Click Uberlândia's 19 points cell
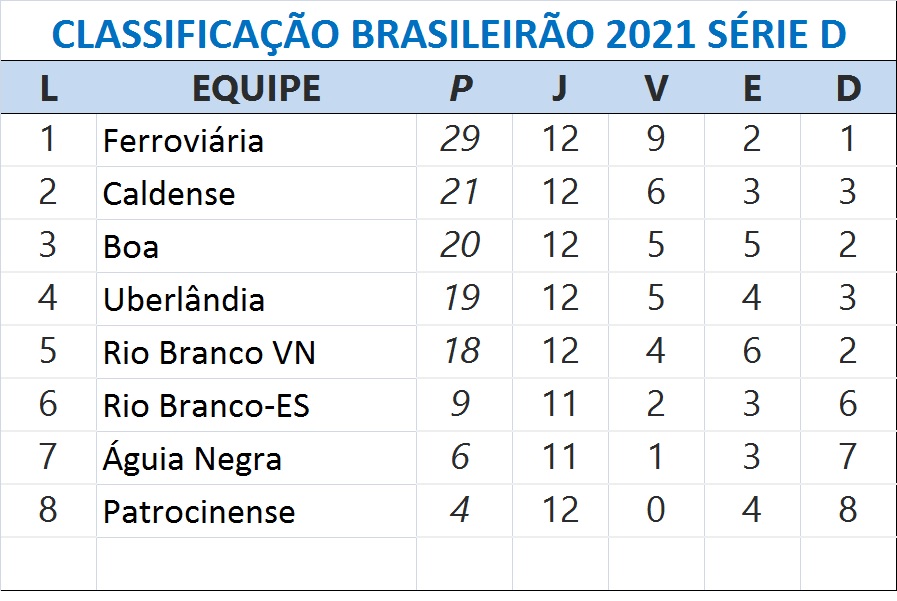 (461, 298)
